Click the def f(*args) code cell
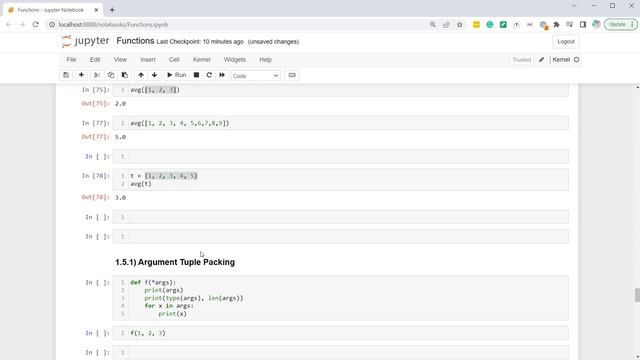Image resolution: width=640 pixels, height=360 pixels. tap(340, 298)
